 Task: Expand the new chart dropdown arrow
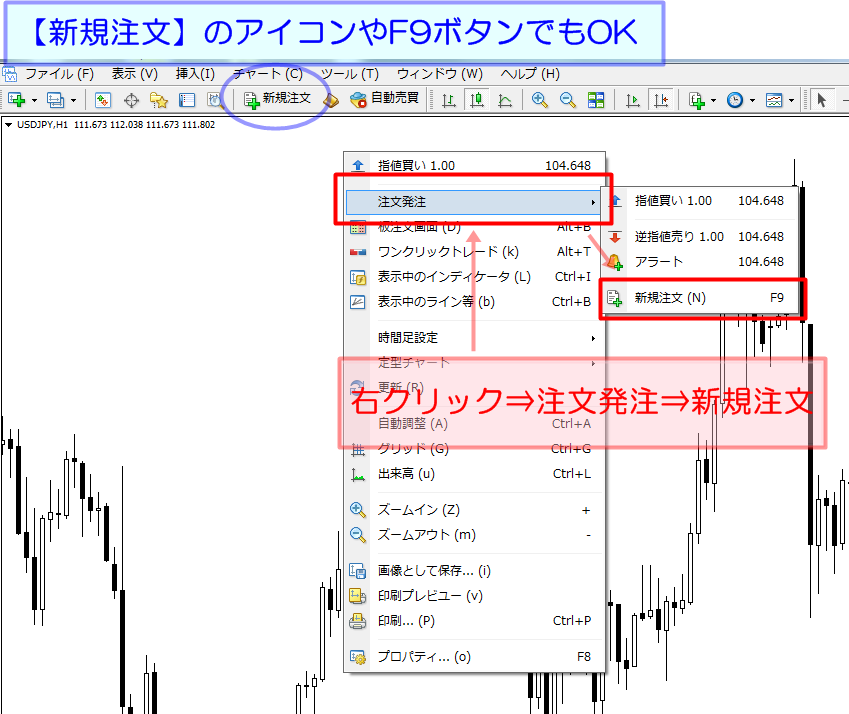pyautogui.click(x=34, y=100)
